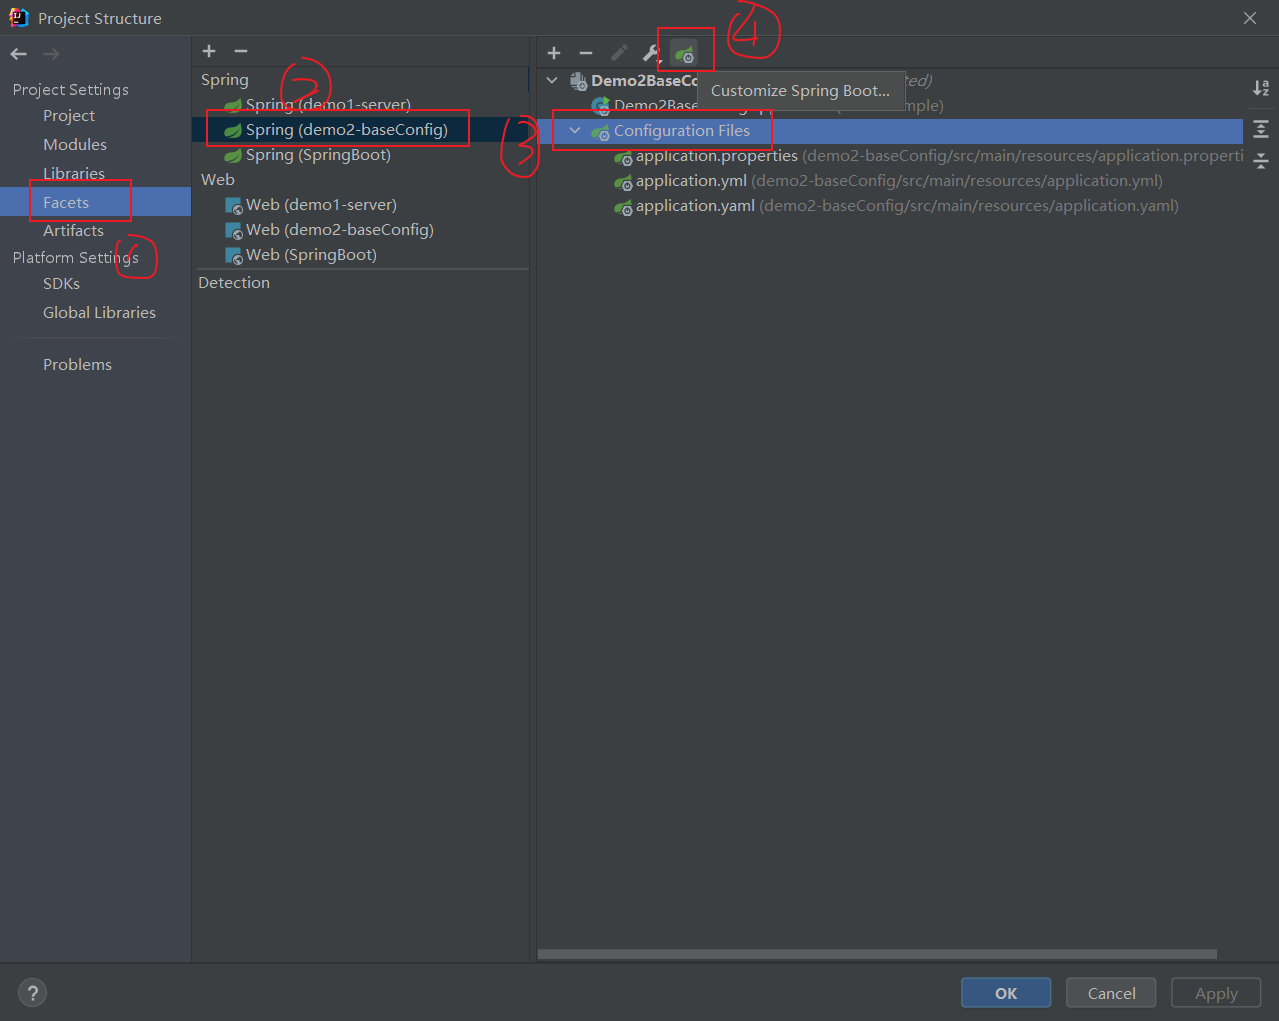Select application.properties config file
Image resolution: width=1279 pixels, height=1021 pixels.
pos(717,156)
